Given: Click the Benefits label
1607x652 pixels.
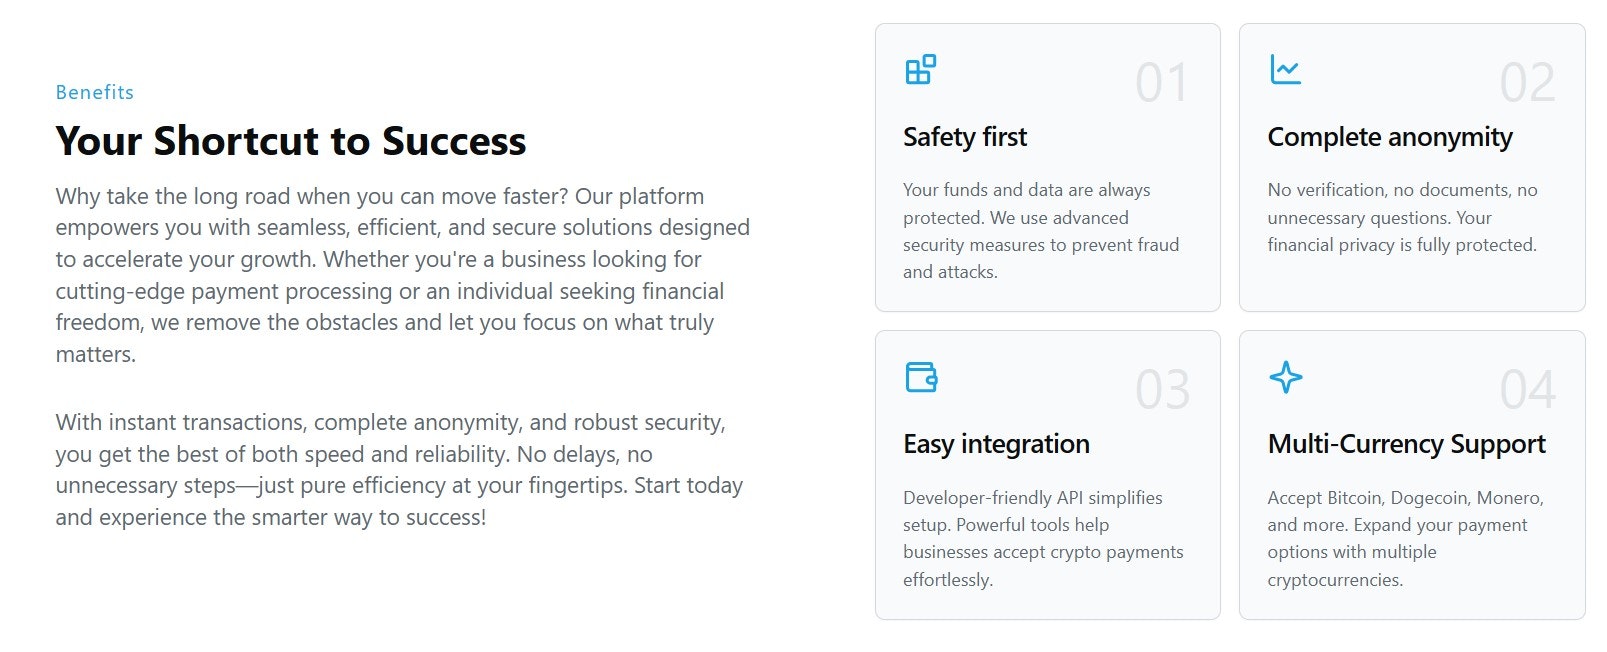Looking at the screenshot, I should tap(95, 92).
